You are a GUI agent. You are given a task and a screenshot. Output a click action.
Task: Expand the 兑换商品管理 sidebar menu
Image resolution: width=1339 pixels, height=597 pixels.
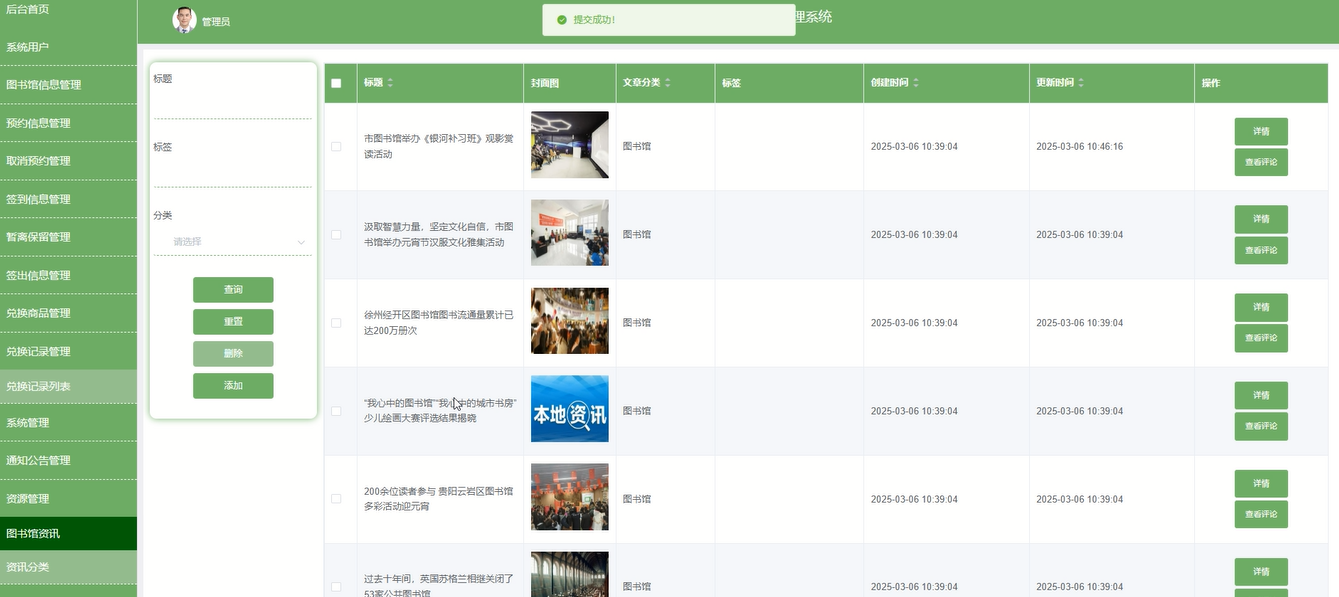(x=68, y=313)
